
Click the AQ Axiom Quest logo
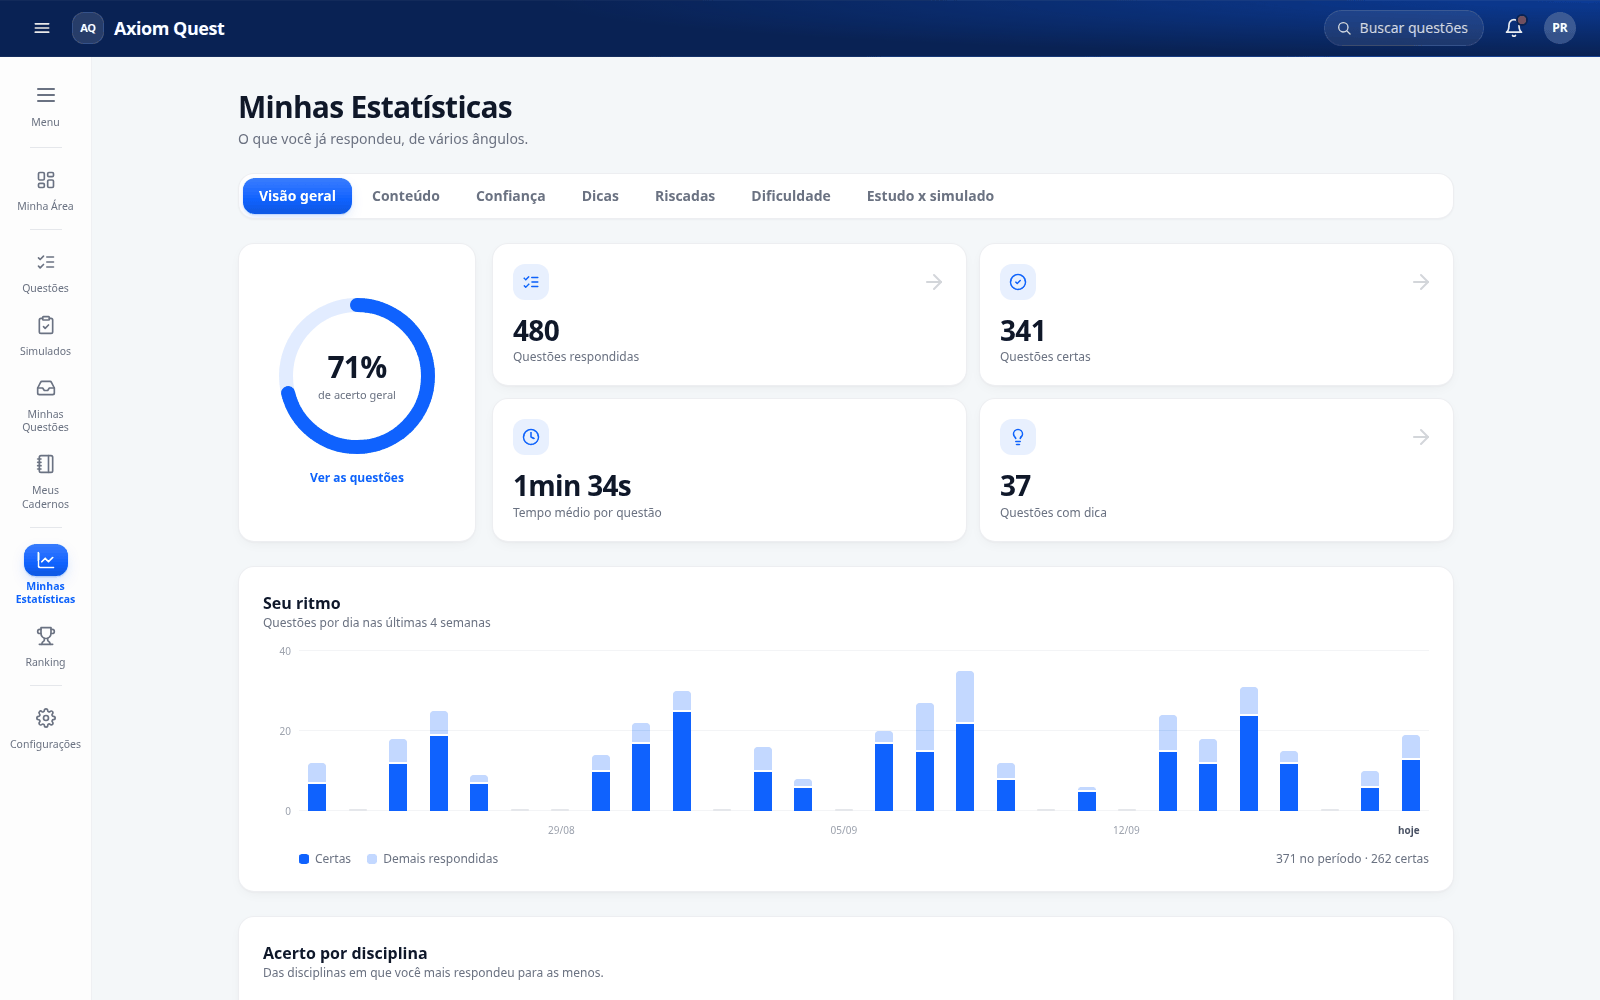[149, 28]
